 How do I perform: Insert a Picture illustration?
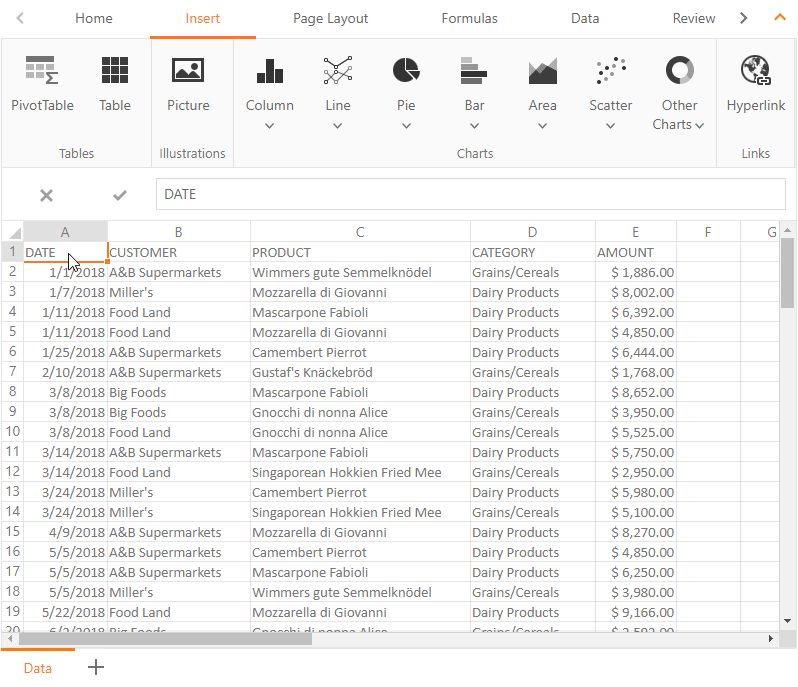pos(188,84)
